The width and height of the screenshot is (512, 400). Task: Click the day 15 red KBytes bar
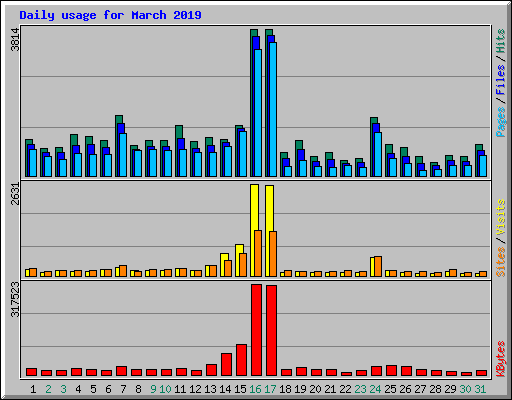tap(241, 360)
